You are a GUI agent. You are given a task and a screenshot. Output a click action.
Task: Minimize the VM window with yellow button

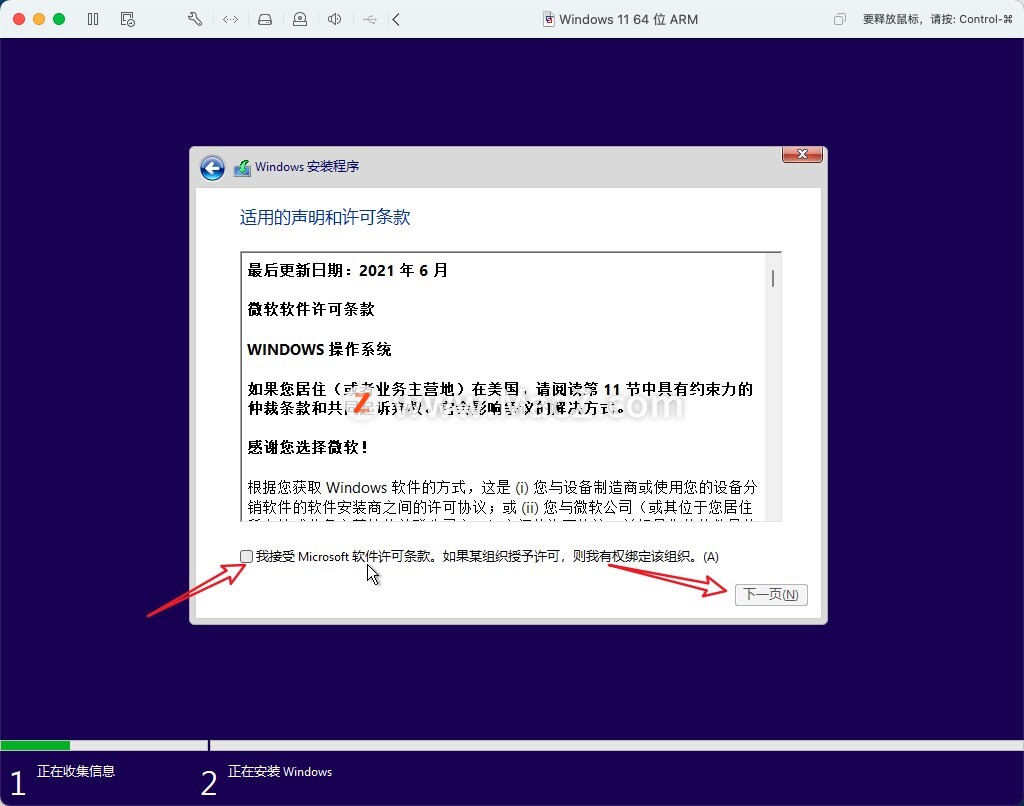coord(39,19)
